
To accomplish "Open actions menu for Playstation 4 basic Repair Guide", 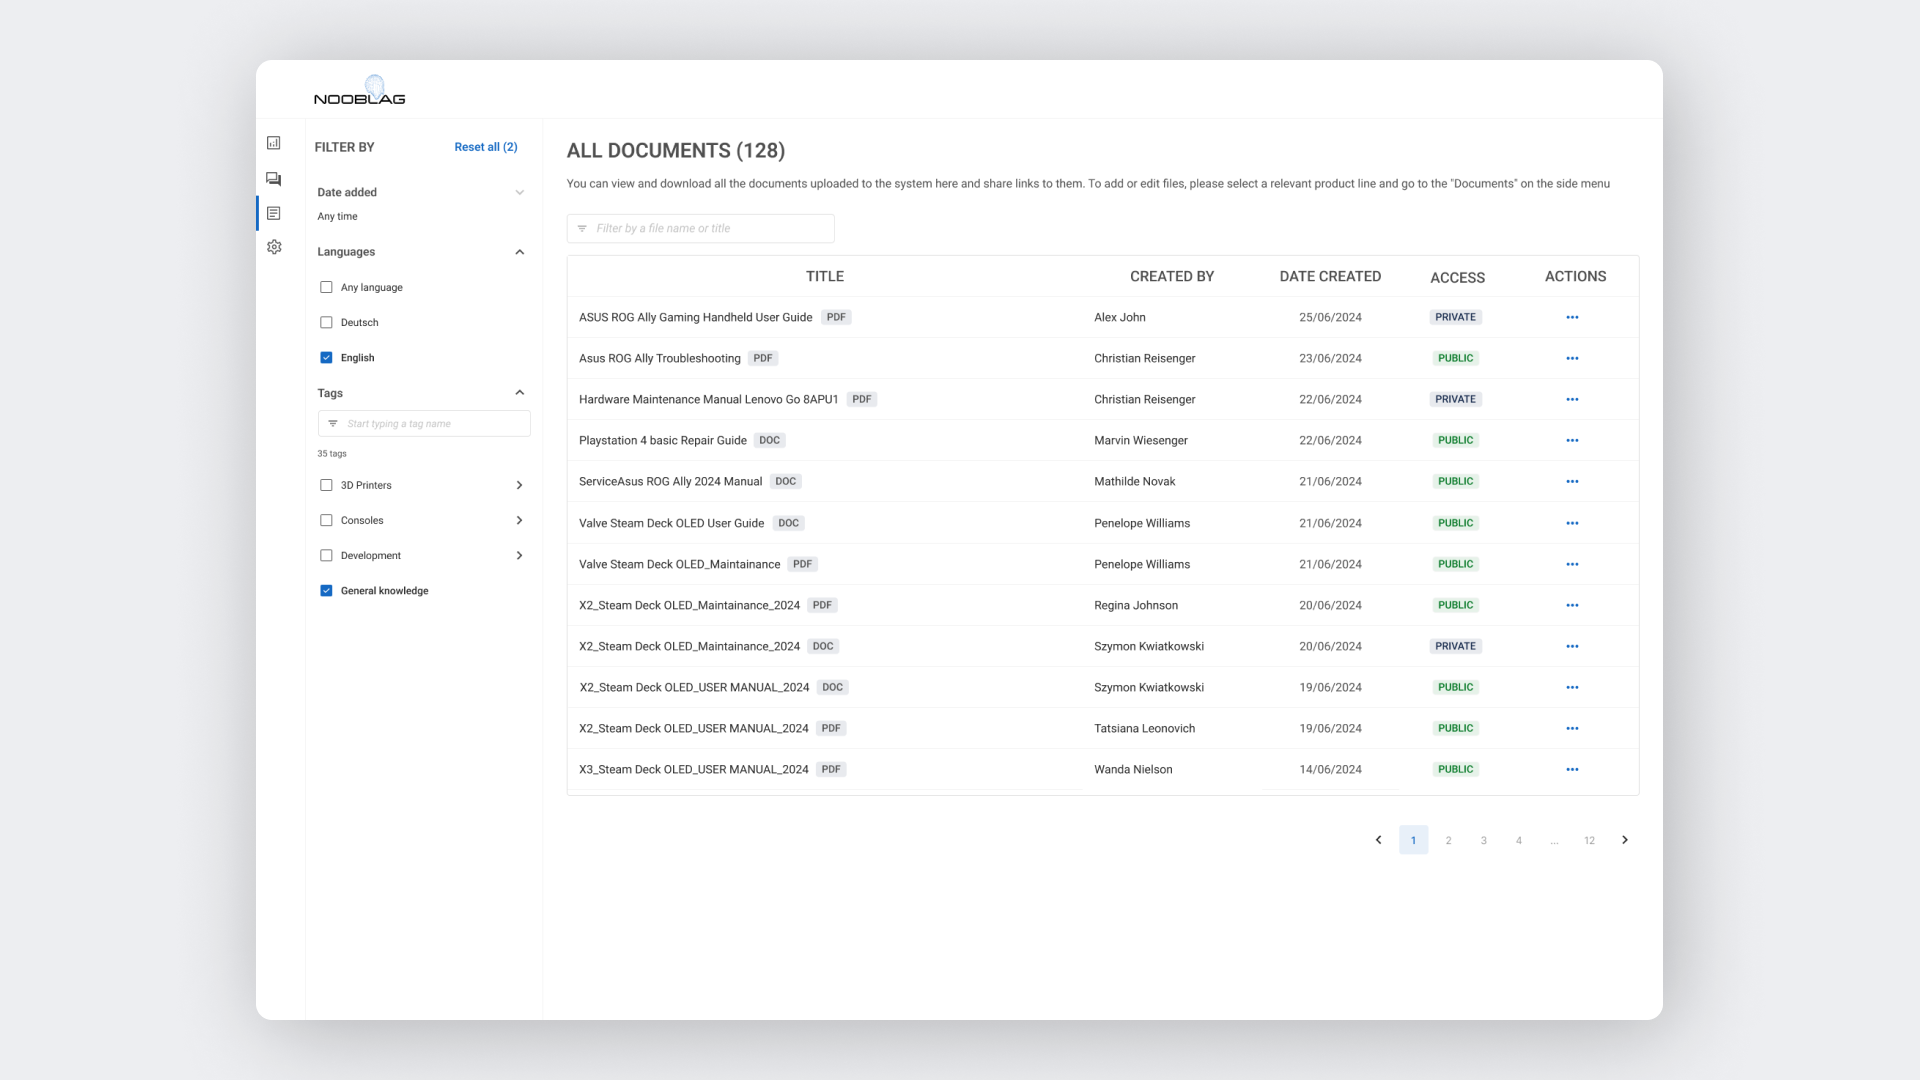I will [x=1572, y=440].
